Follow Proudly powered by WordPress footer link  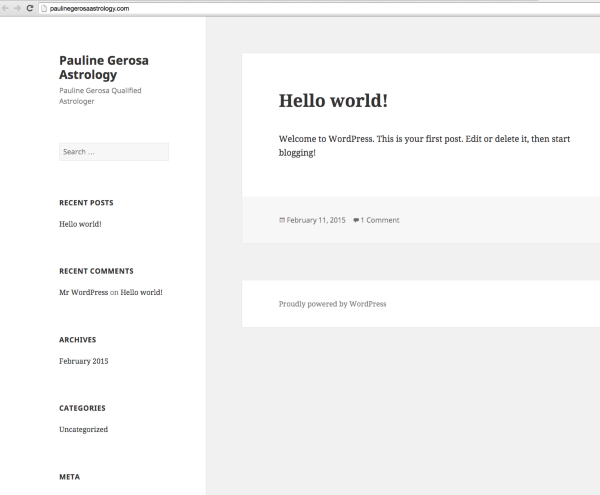coord(332,304)
